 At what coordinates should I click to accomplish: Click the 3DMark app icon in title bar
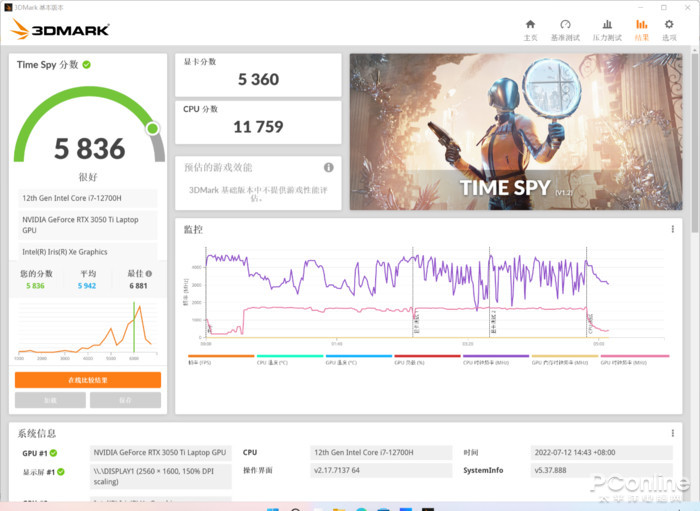coord(8,7)
